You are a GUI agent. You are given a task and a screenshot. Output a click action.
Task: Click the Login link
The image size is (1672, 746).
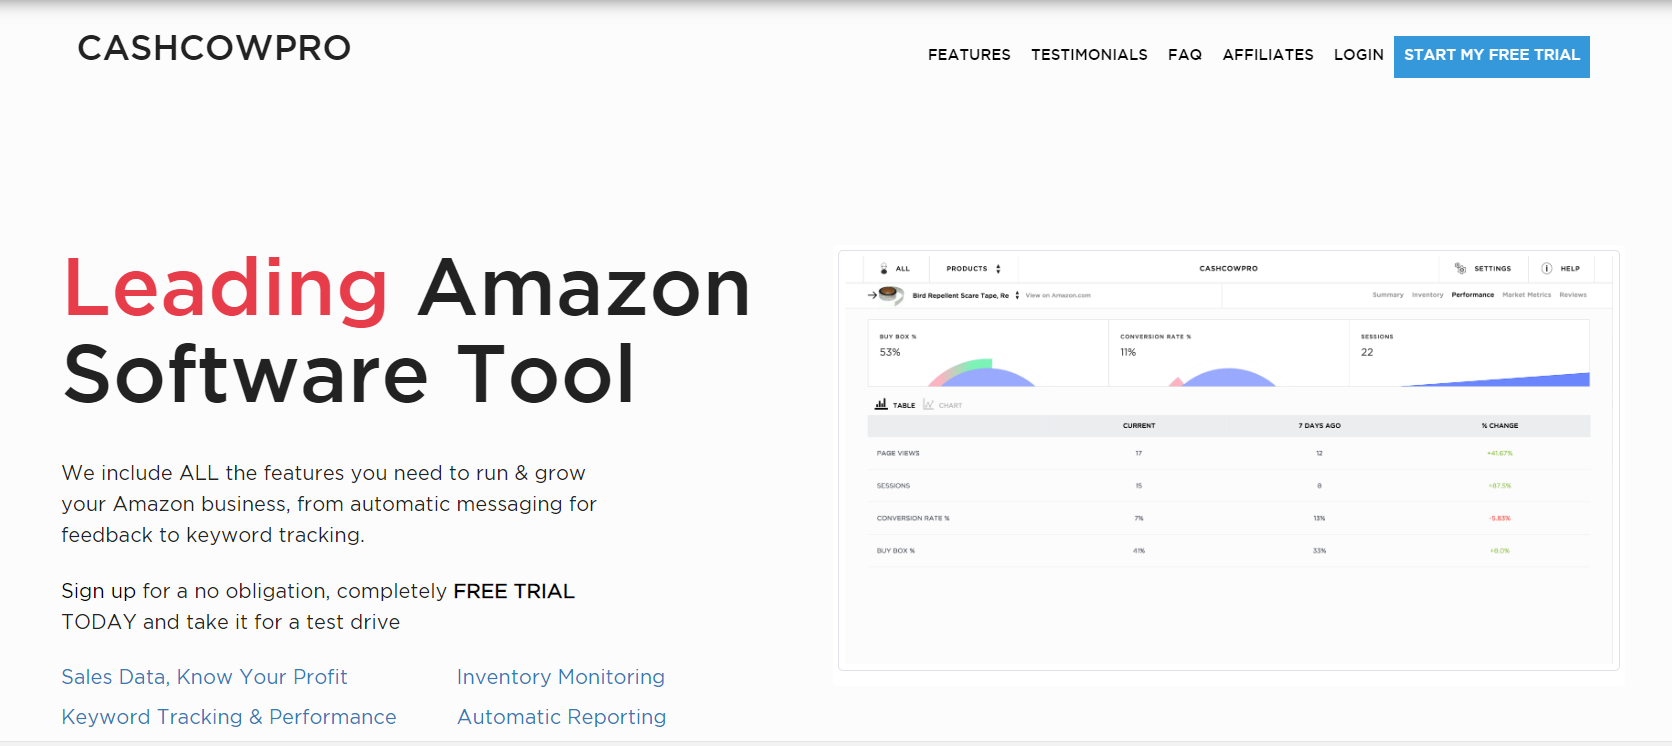(x=1358, y=55)
